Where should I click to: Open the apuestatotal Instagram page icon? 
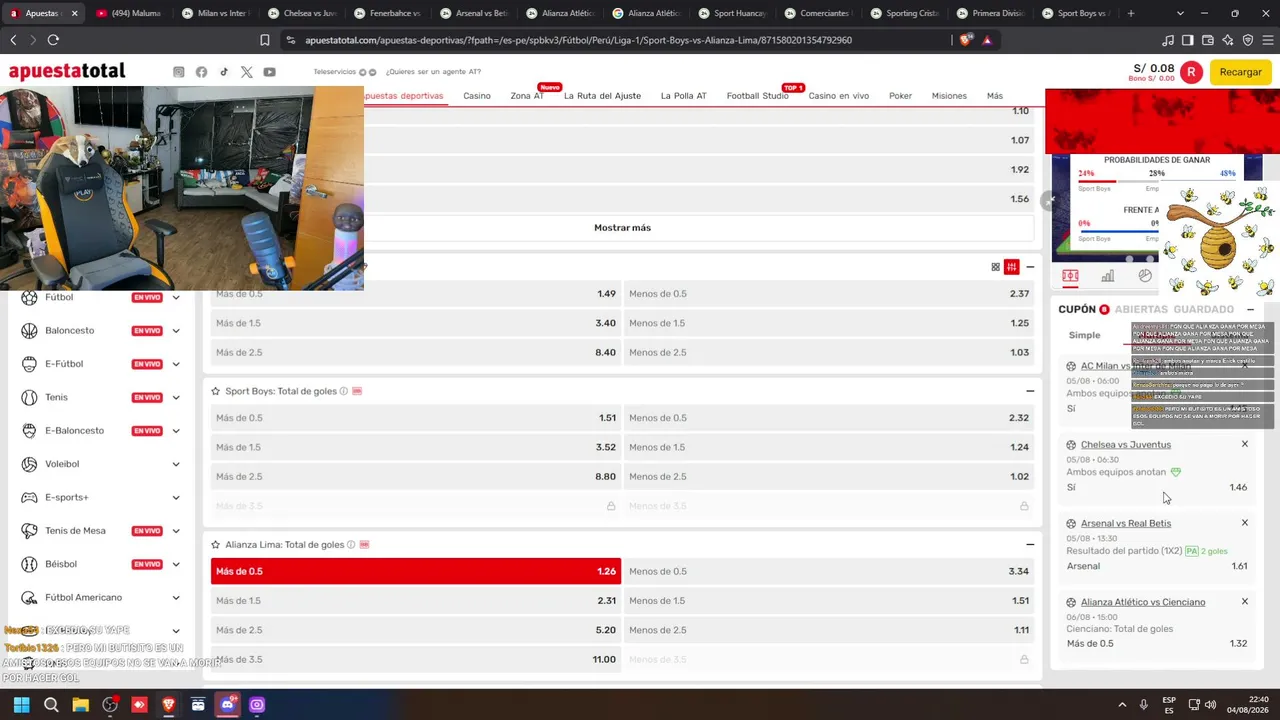click(179, 72)
